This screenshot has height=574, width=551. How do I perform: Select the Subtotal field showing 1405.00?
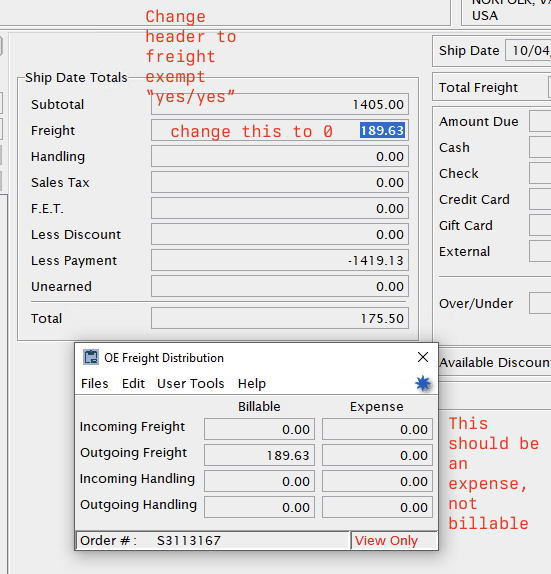tap(280, 104)
